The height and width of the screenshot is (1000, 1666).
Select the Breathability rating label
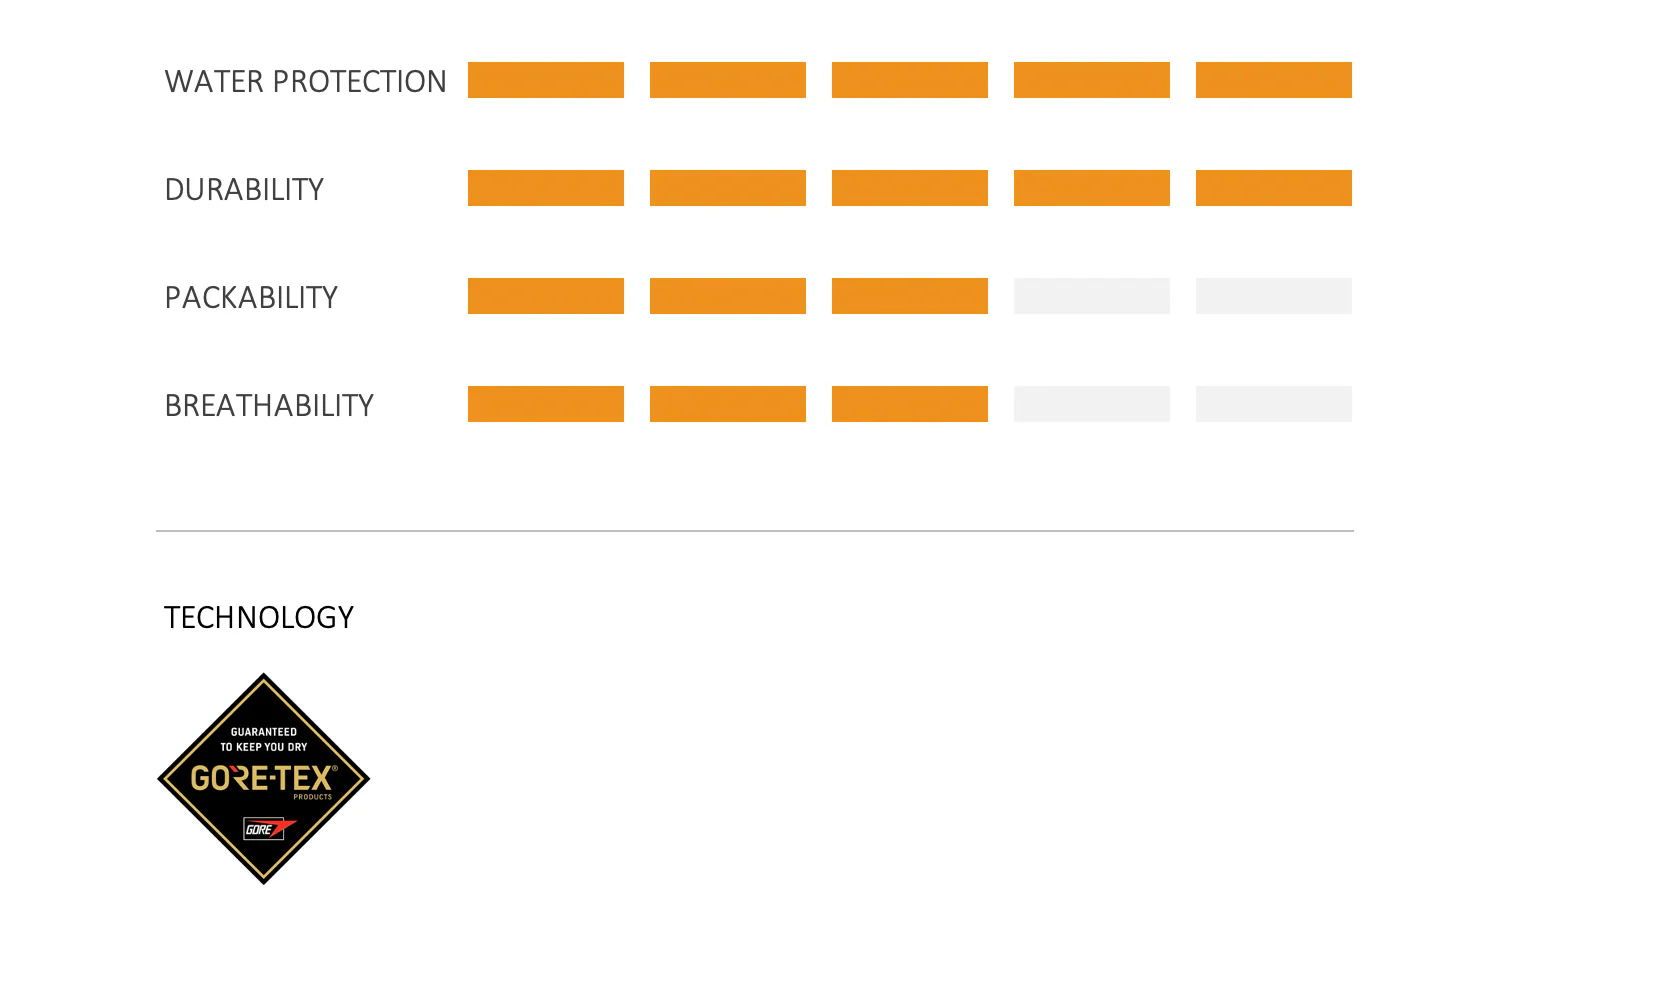[269, 405]
